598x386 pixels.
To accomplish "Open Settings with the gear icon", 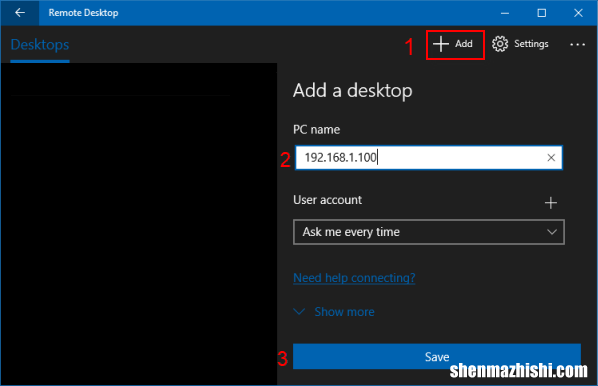I will click(520, 44).
